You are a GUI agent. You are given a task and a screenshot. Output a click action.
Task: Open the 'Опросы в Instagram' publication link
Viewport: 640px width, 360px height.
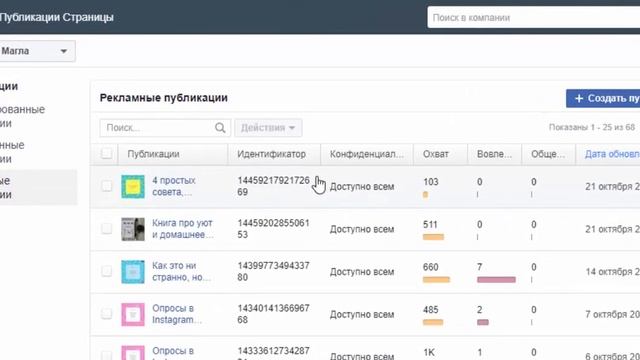pyautogui.click(x=176, y=314)
